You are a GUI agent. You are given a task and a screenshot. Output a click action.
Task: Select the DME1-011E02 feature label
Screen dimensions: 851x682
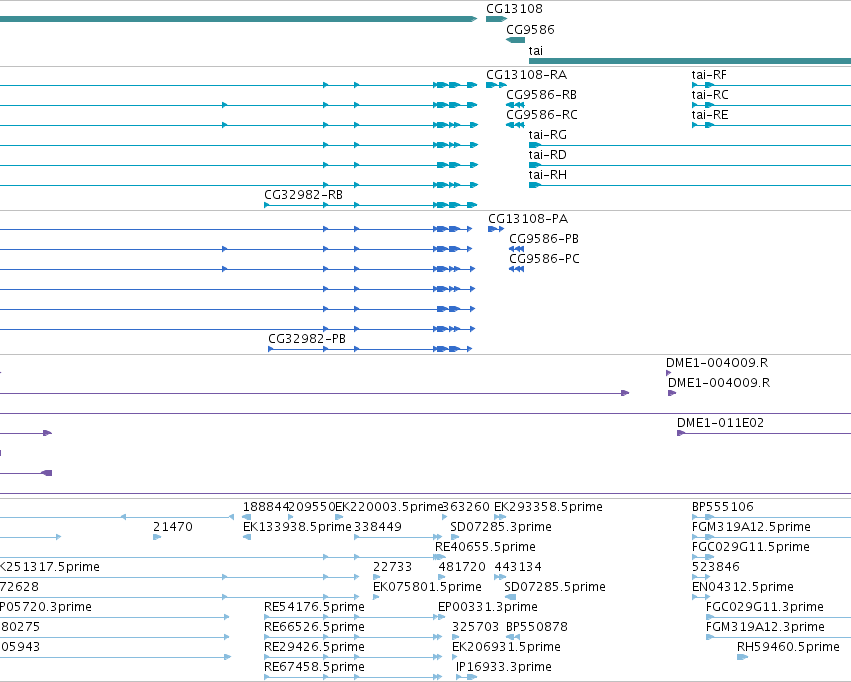click(720, 423)
